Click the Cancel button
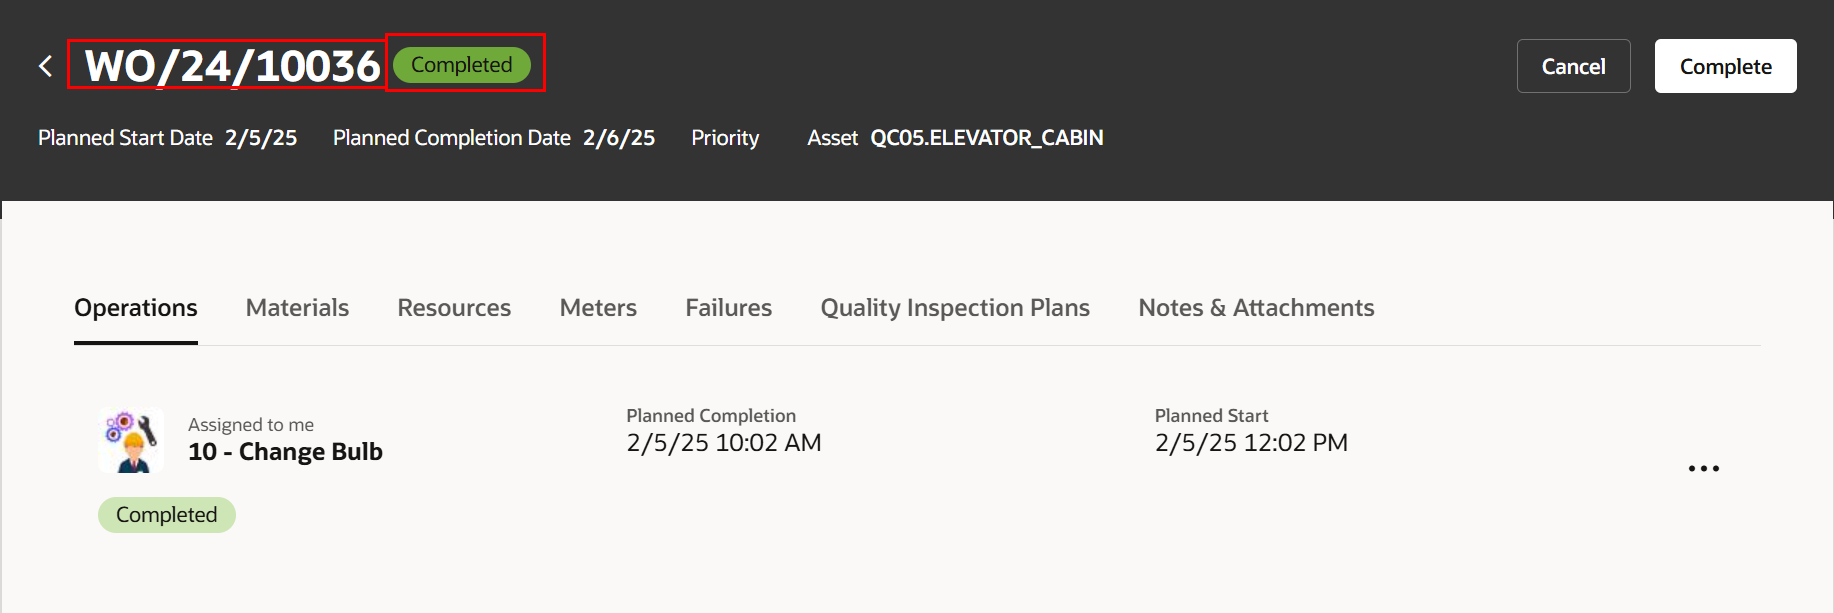This screenshot has width=1834, height=613. tap(1573, 66)
